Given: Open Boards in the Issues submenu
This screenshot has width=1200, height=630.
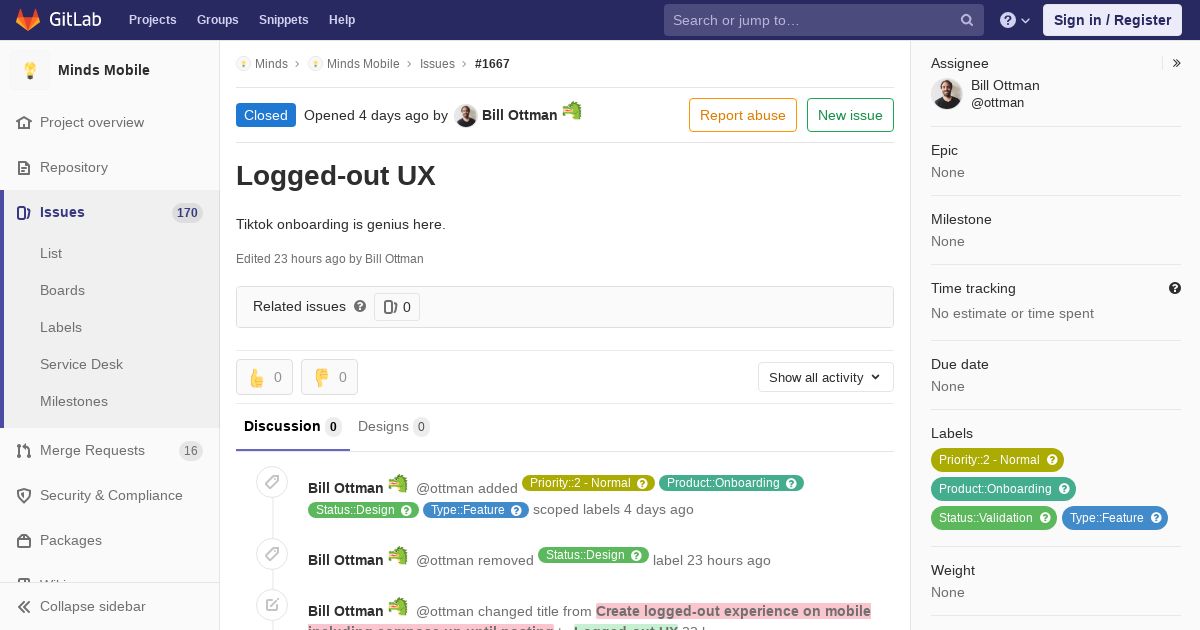Looking at the screenshot, I should click(x=62, y=290).
